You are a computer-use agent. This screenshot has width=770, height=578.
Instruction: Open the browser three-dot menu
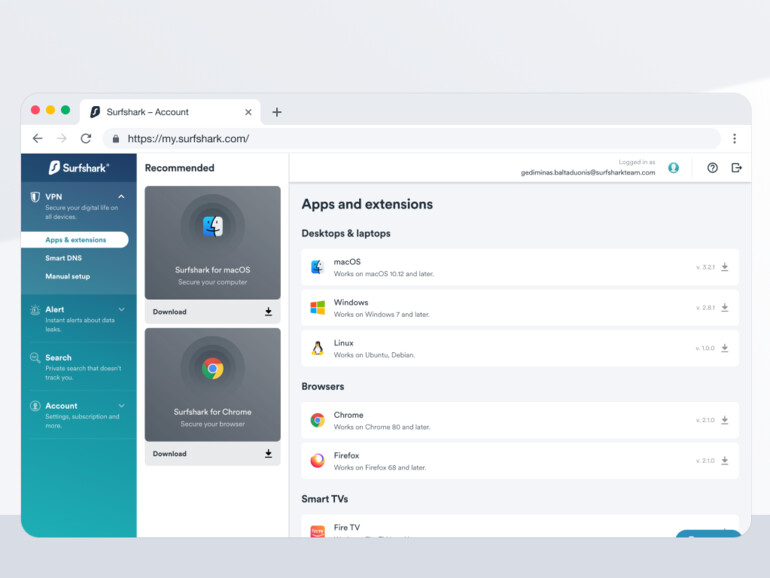(735, 138)
